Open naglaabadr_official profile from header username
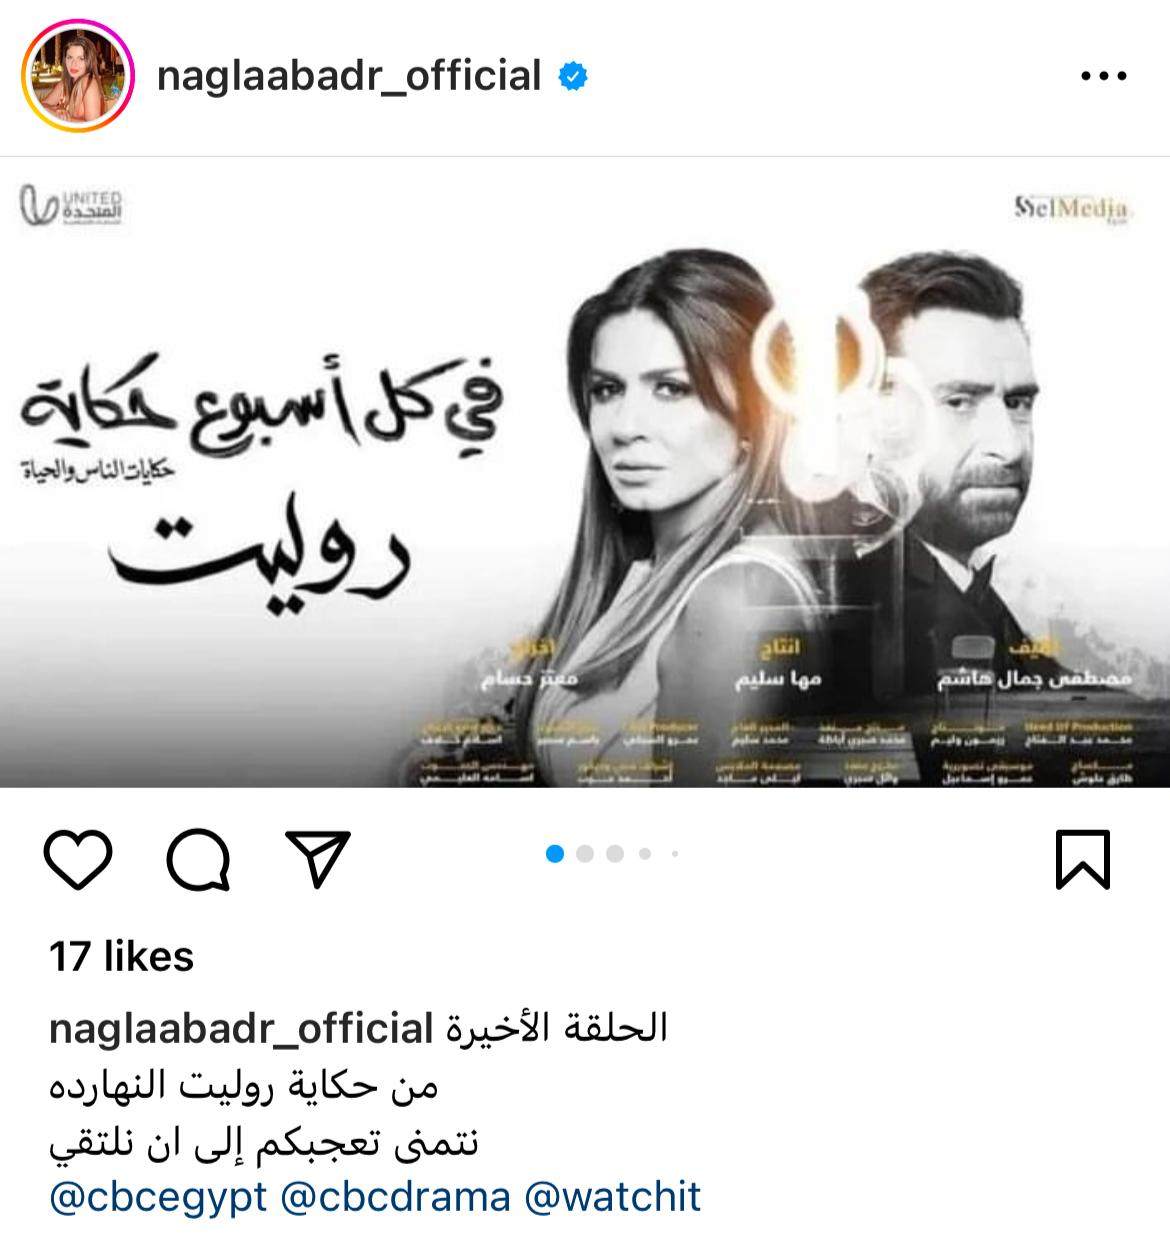The height and width of the screenshot is (1239, 1170). pyautogui.click(x=349, y=76)
